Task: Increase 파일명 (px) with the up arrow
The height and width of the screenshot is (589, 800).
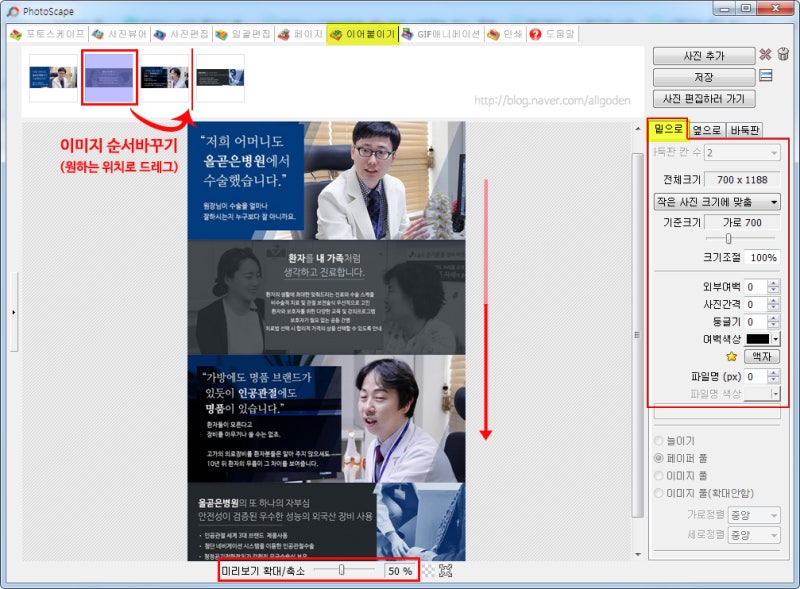Action: point(773,374)
